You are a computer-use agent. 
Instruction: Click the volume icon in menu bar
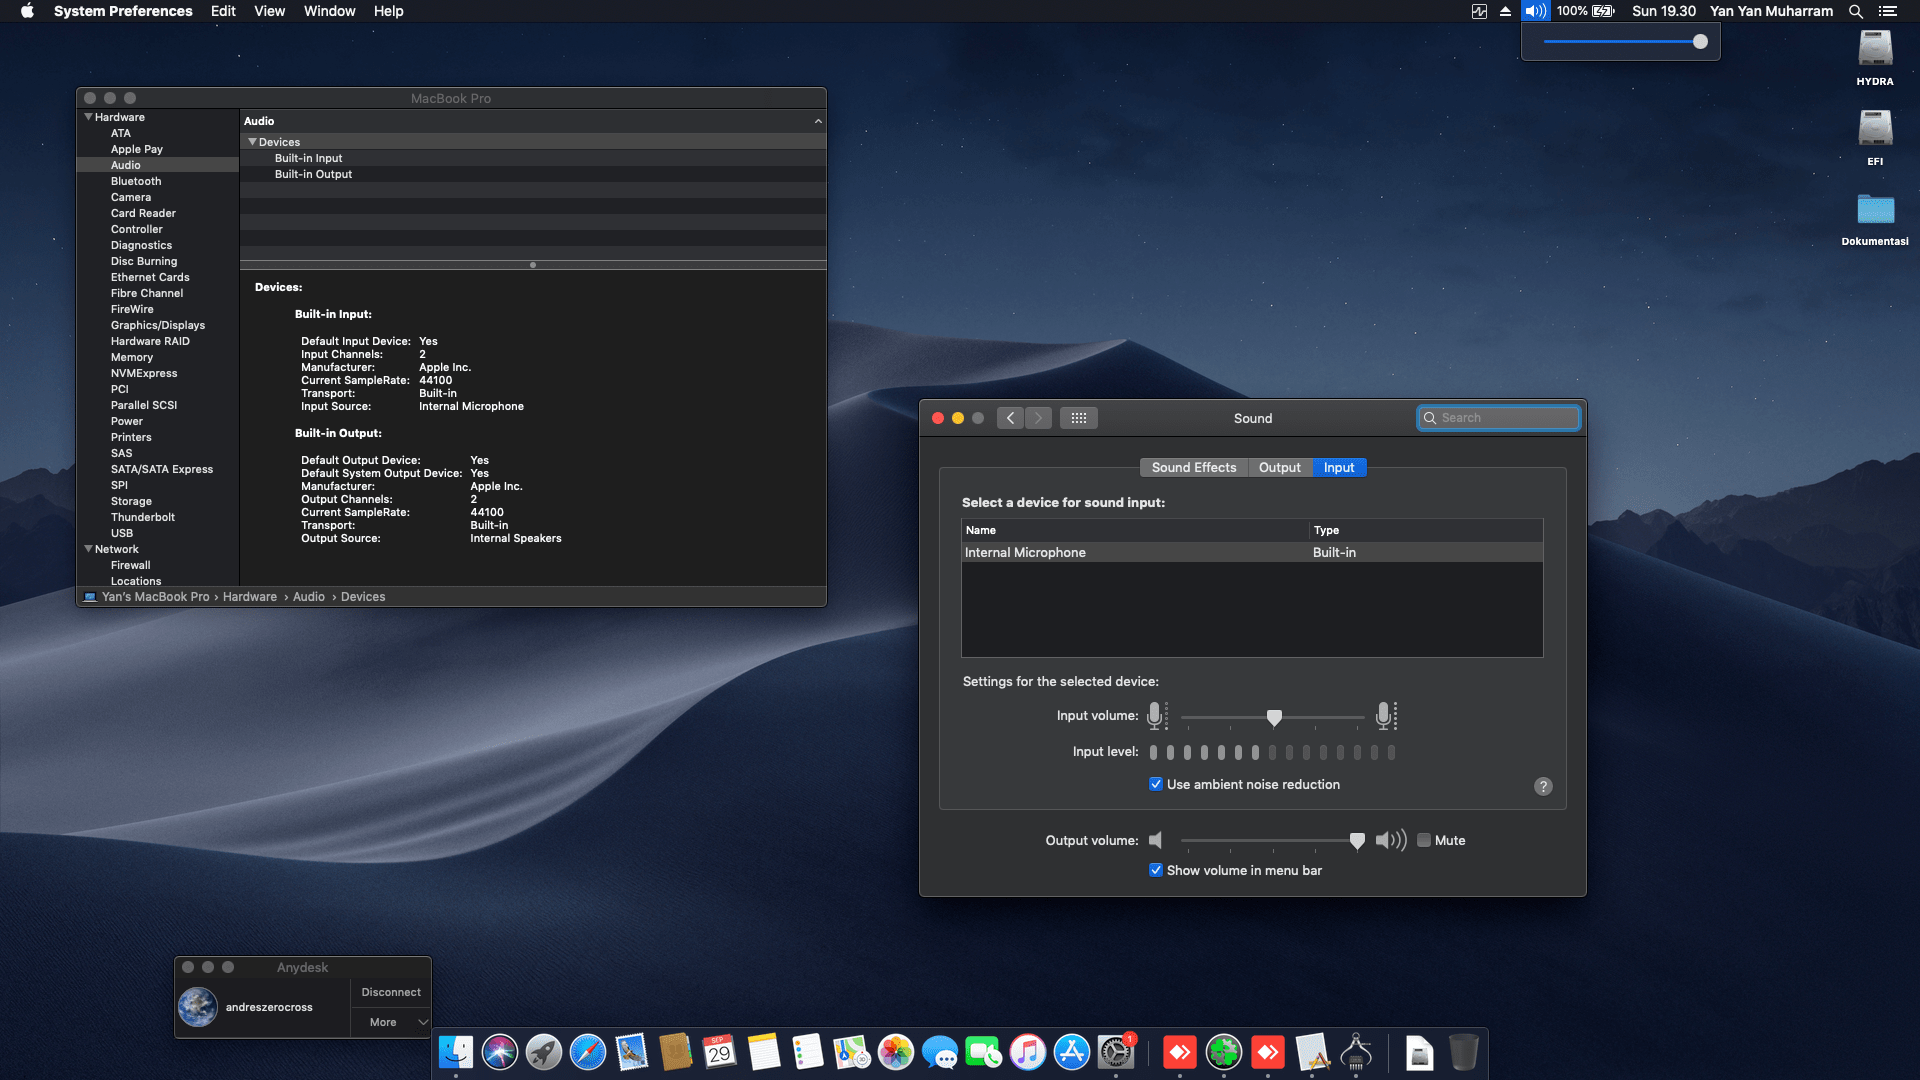[1535, 11]
